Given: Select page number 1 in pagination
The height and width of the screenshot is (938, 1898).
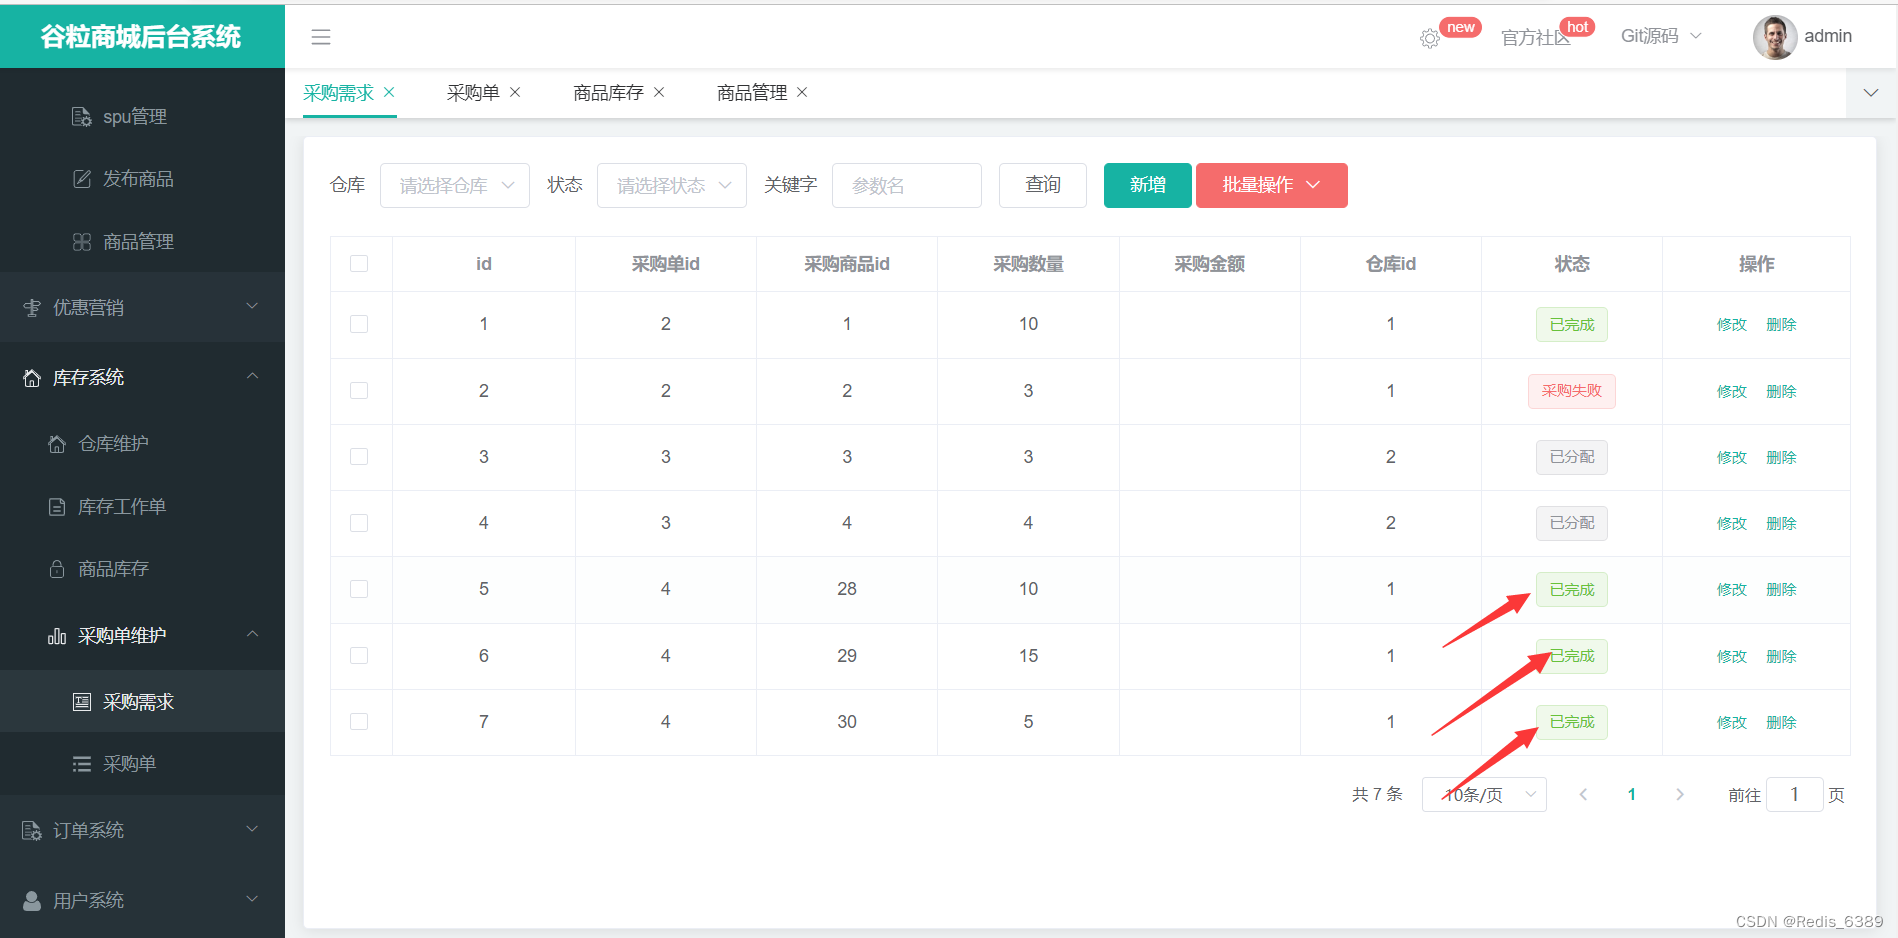Looking at the screenshot, I should (x=1632, y=794).
